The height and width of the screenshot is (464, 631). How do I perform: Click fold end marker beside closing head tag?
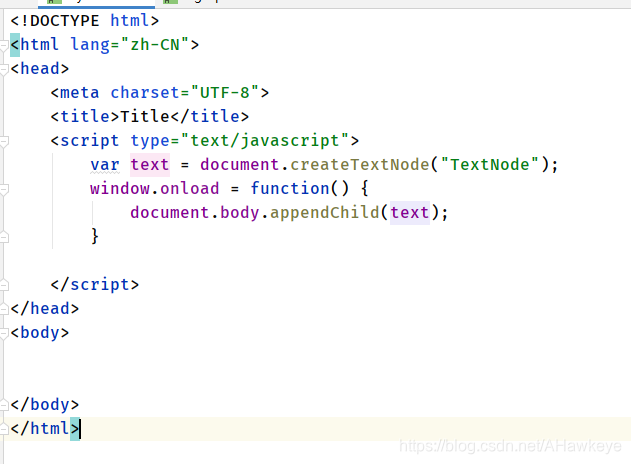click(x=4, y=309)
